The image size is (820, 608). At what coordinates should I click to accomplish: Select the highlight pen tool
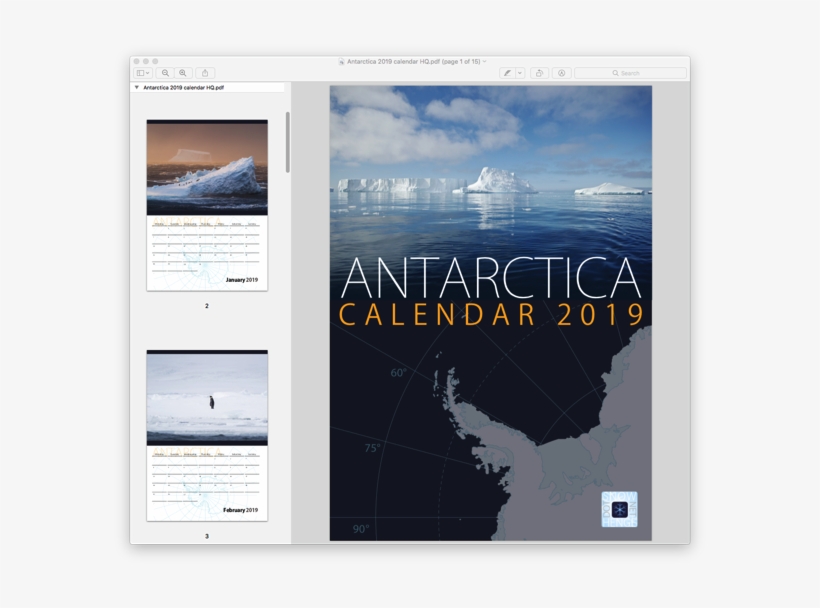click(507, 73)
